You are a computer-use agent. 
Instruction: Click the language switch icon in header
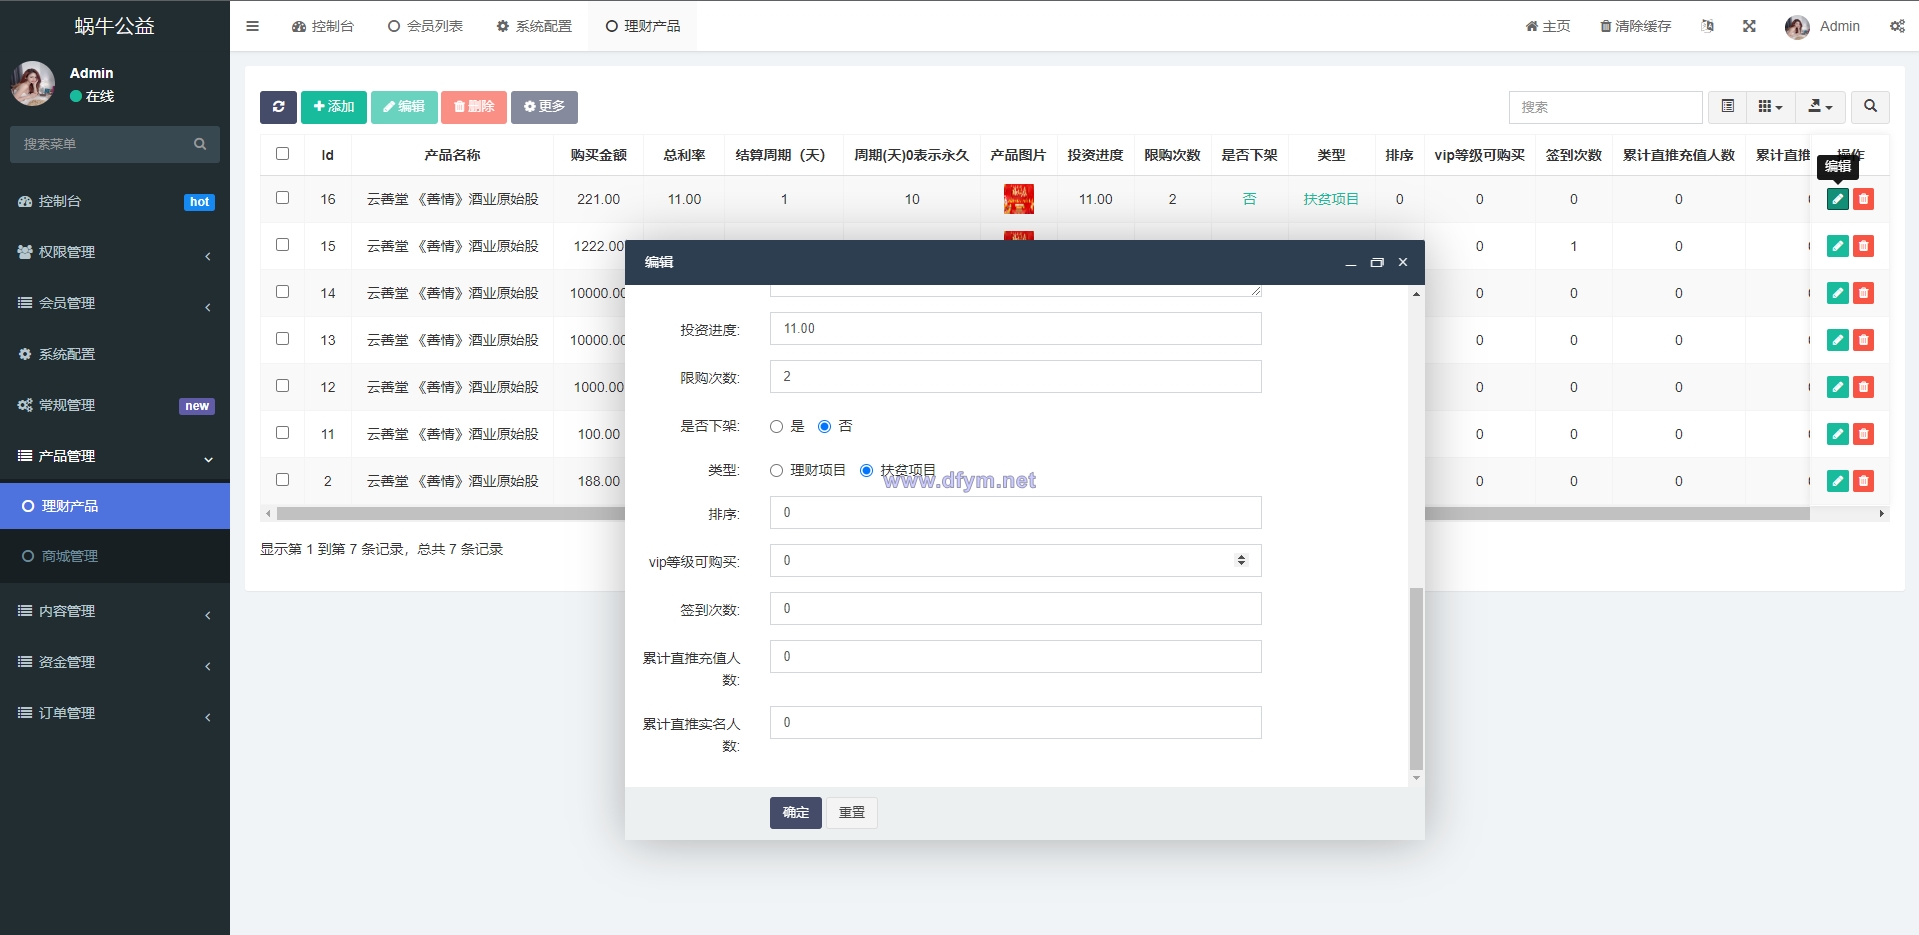1708,26
